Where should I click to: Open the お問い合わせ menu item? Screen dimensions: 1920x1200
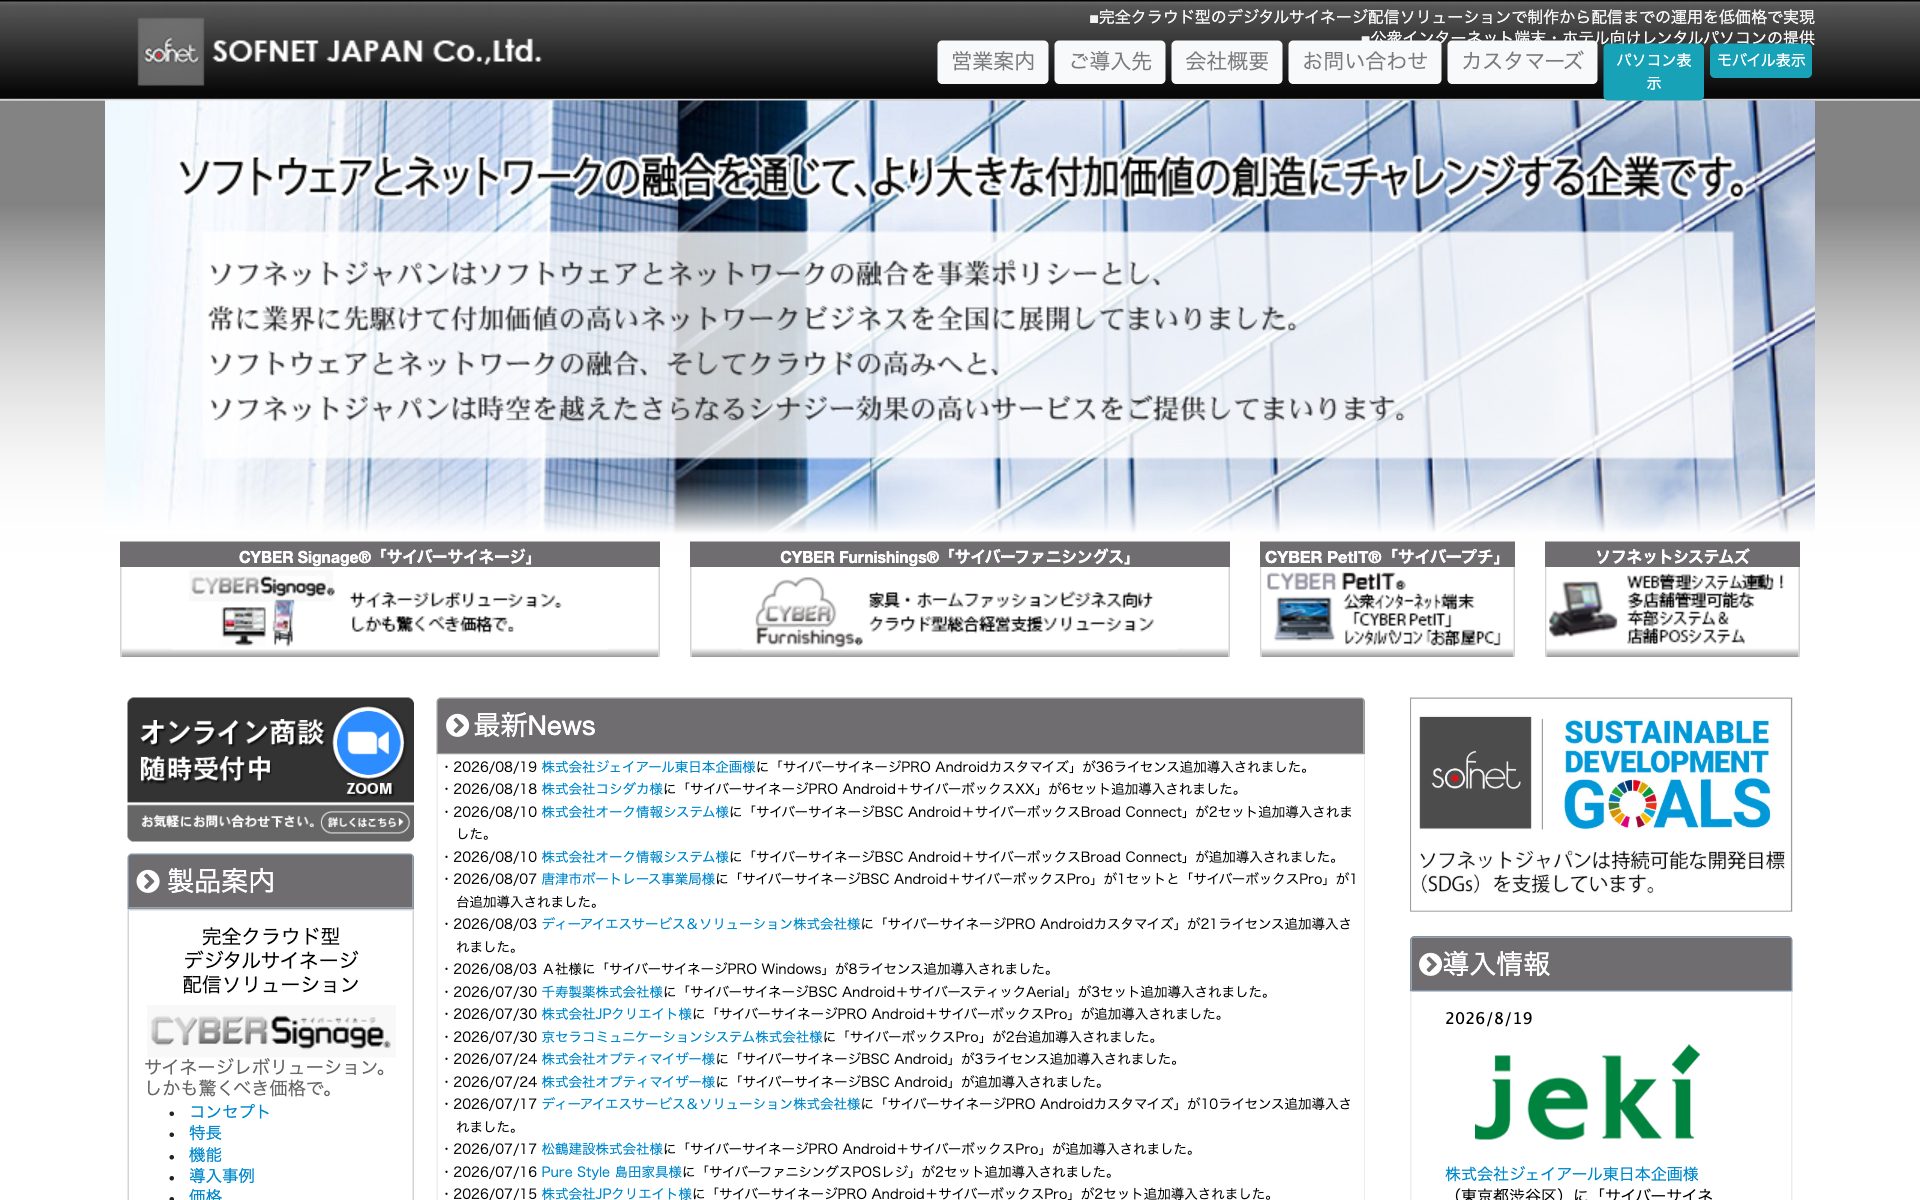coord(1365,62)
